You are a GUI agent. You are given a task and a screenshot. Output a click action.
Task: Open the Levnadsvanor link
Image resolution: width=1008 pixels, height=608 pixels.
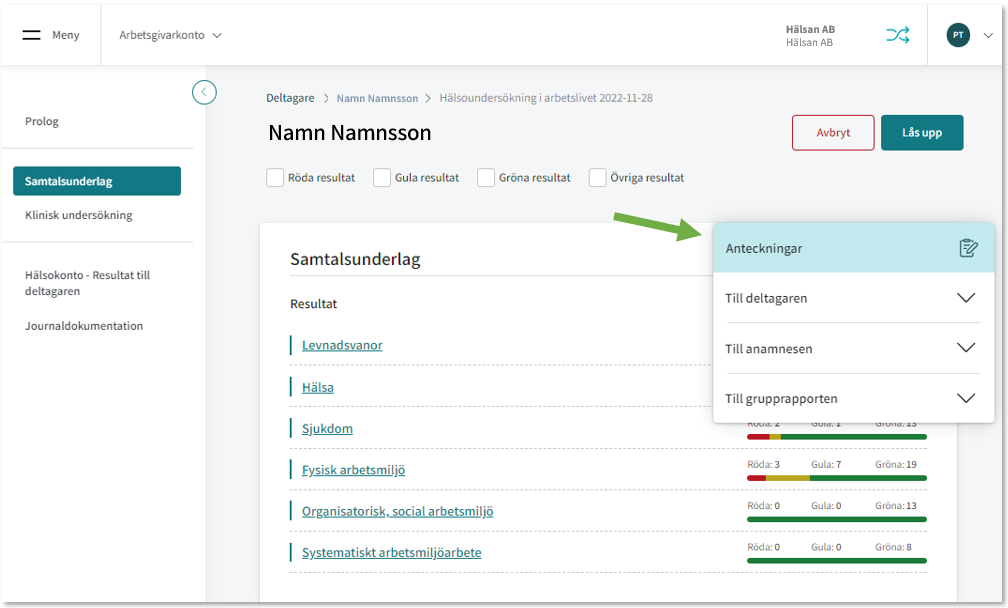(x=342, y=345)
